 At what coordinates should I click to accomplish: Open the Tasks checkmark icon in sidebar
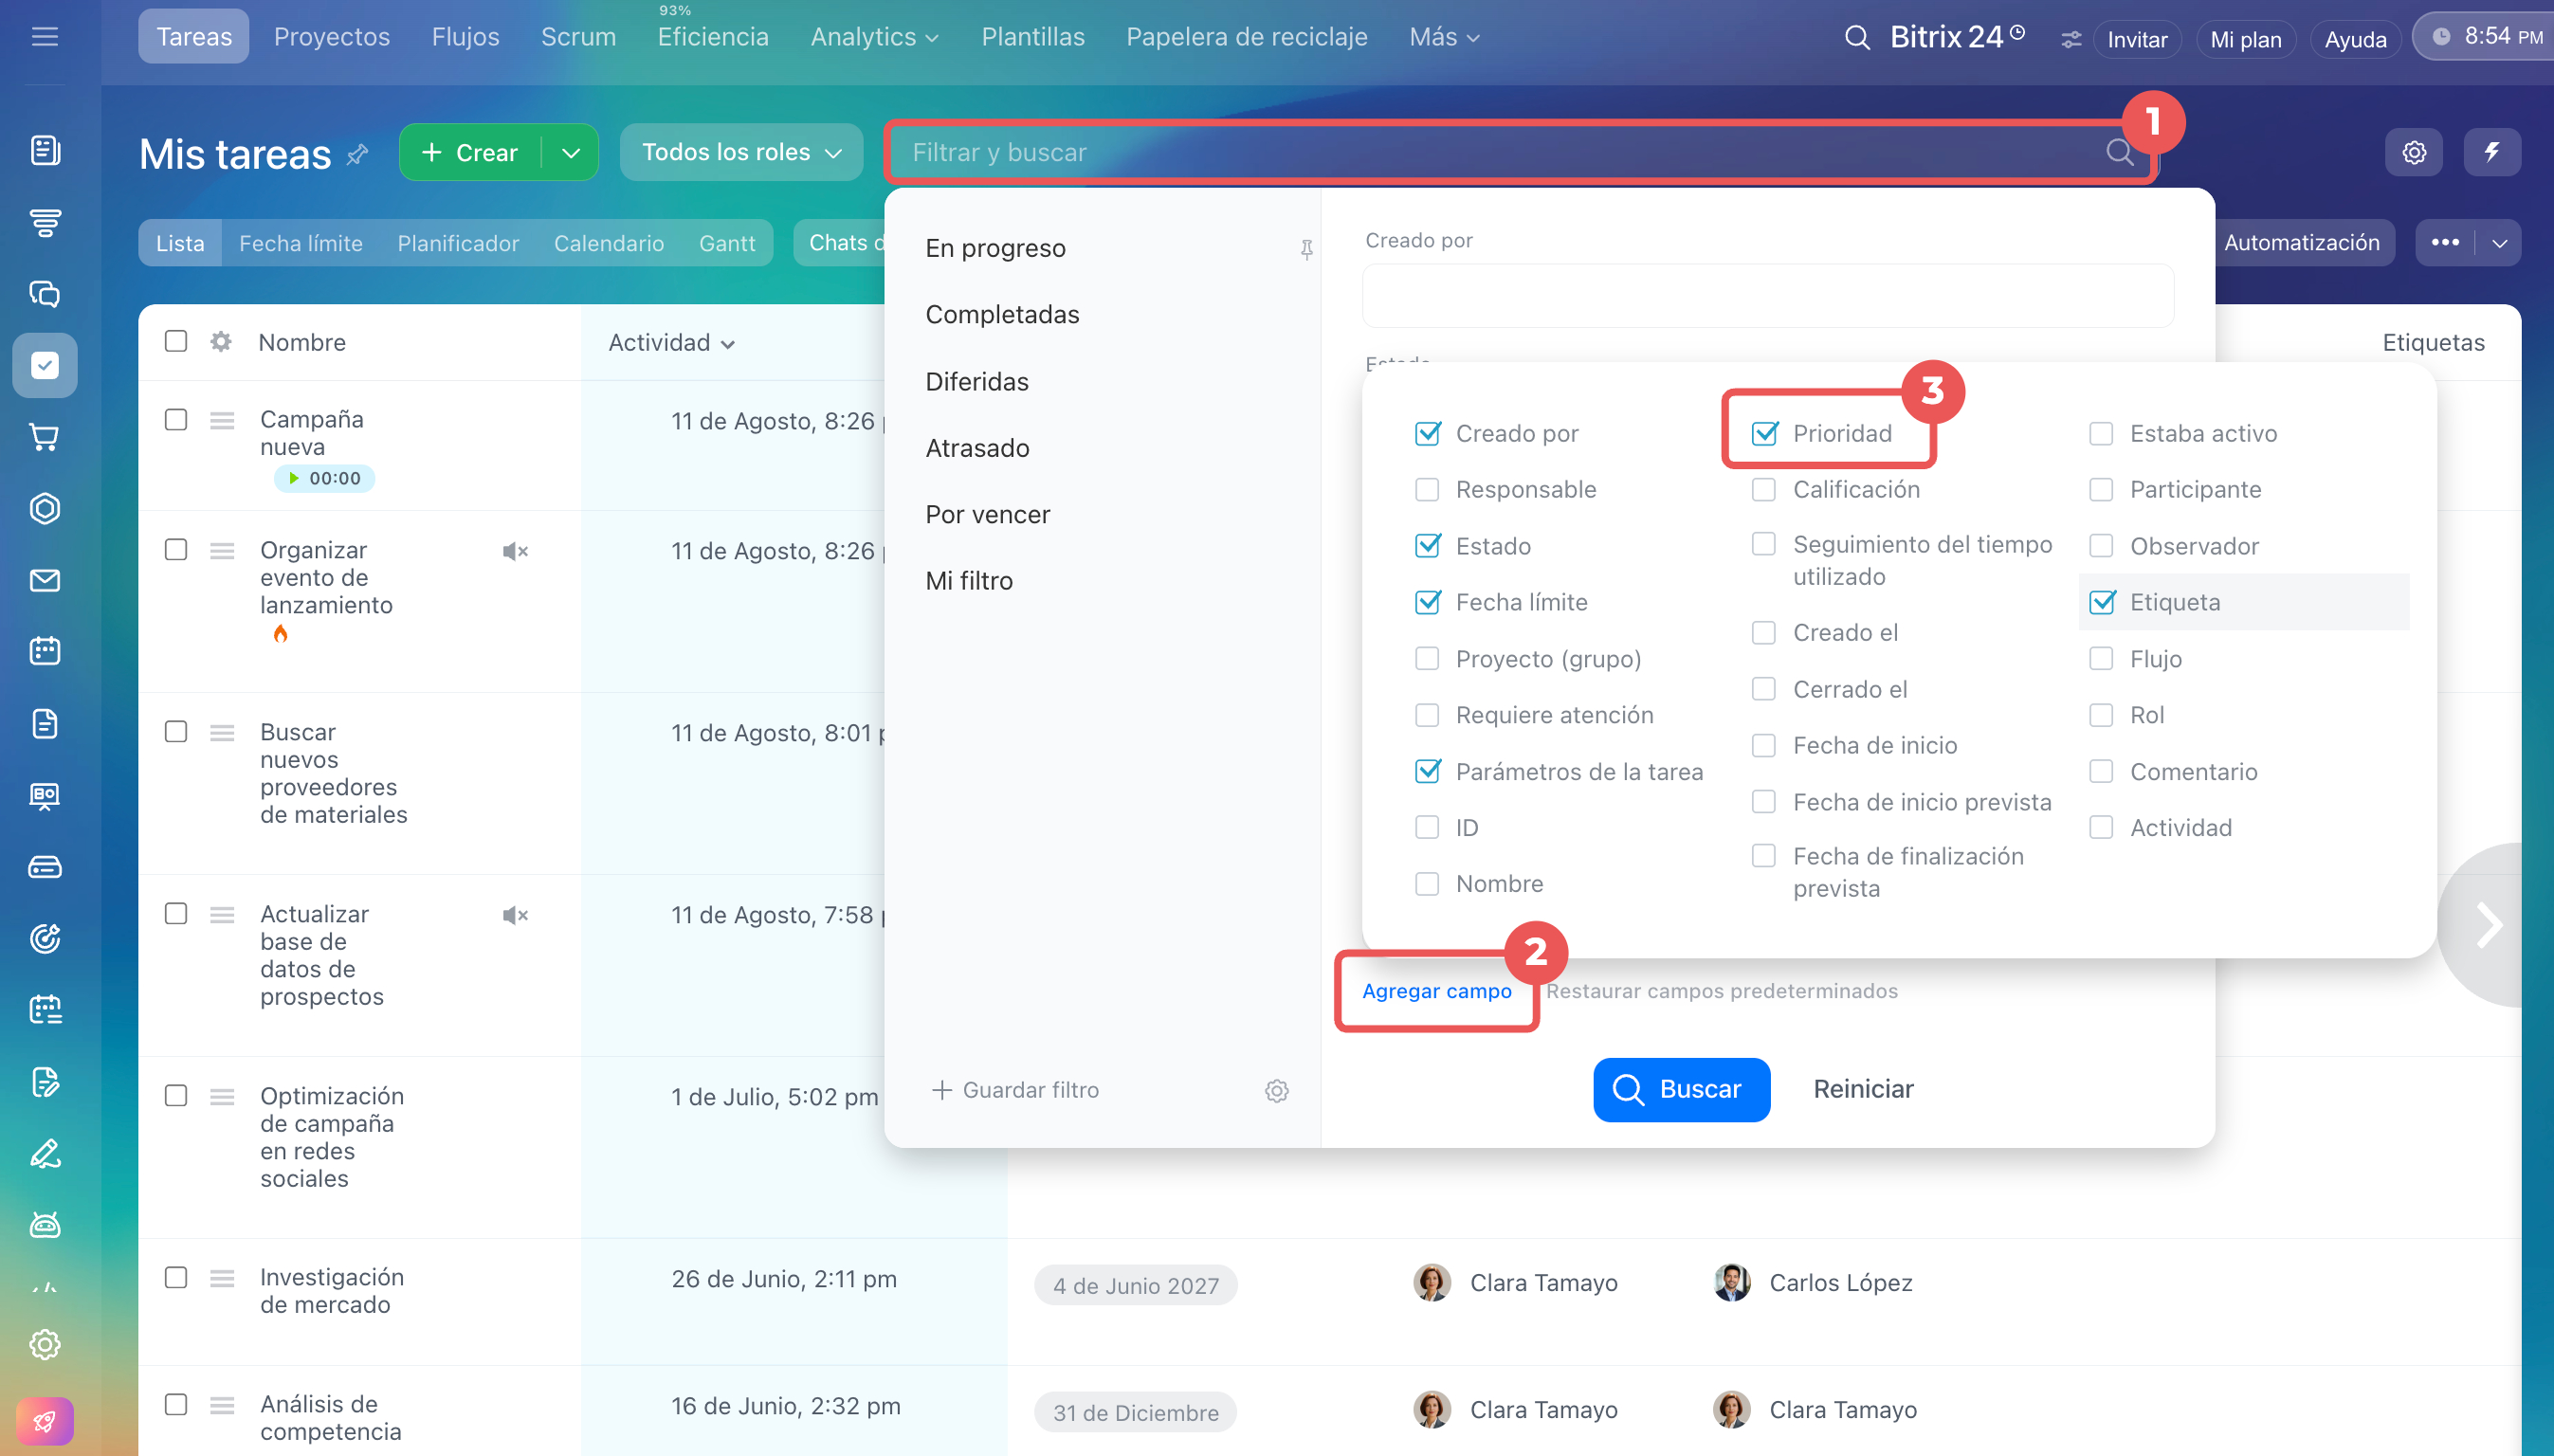pyautogui.click(x=45, y=365)
